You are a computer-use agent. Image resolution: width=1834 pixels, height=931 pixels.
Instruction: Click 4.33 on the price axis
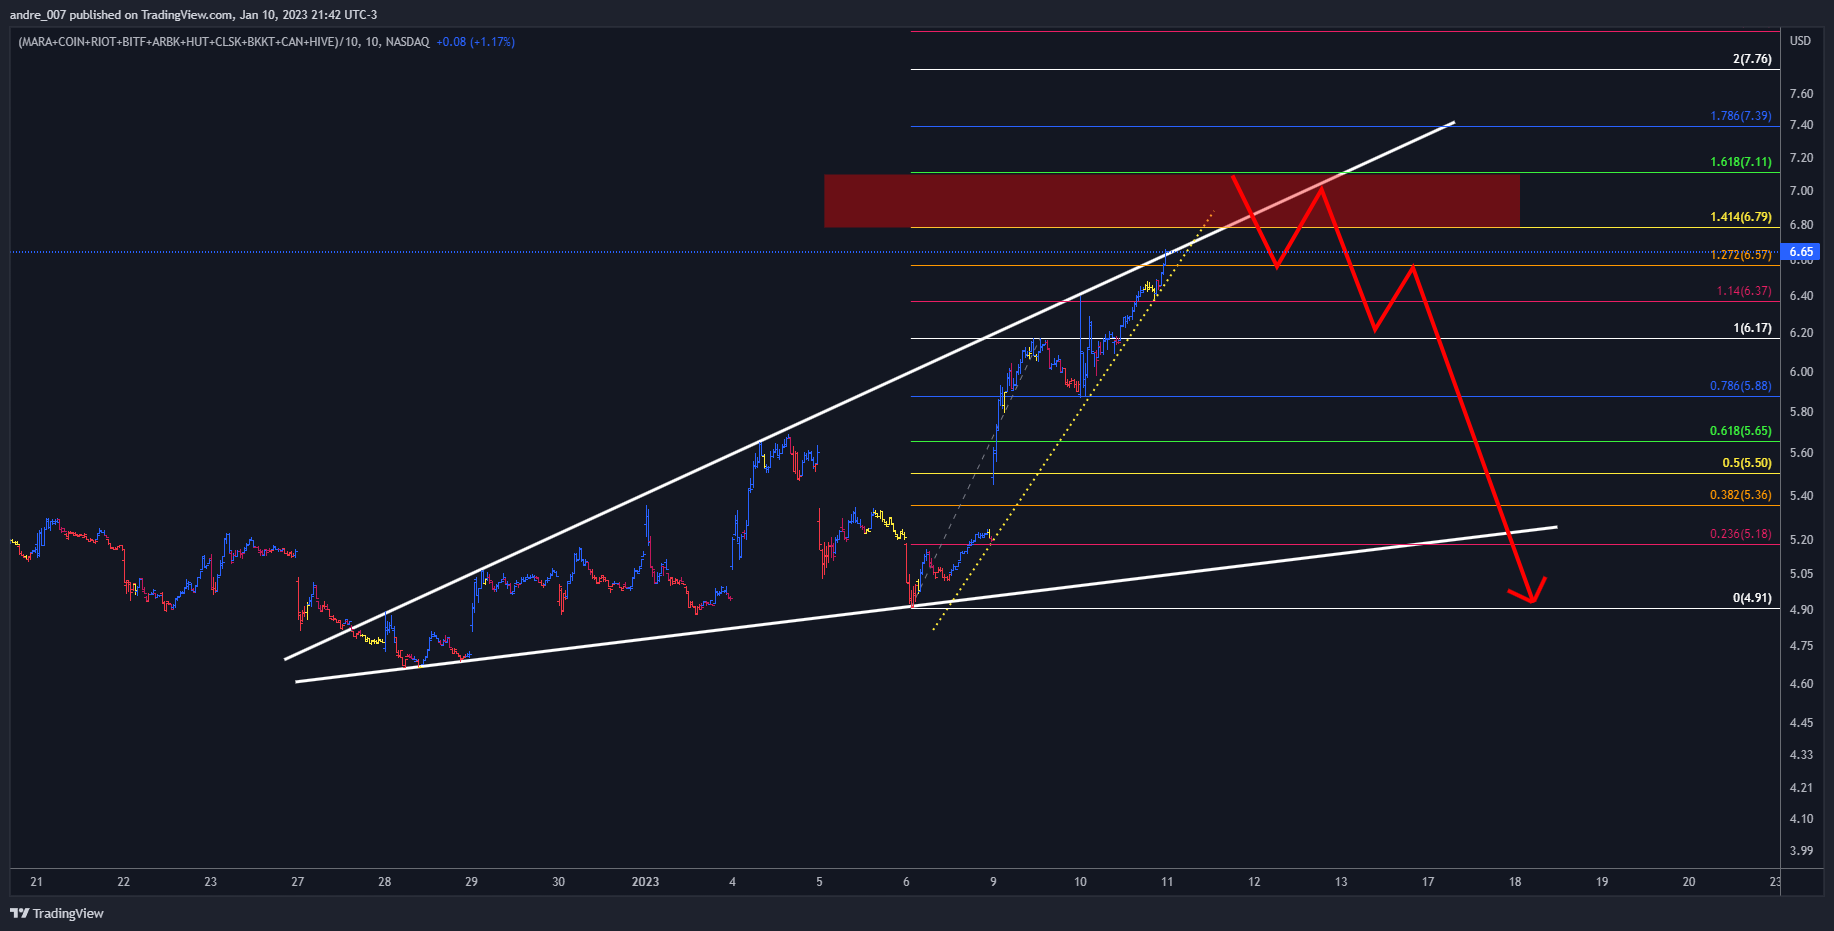[x=1801, y=755]
